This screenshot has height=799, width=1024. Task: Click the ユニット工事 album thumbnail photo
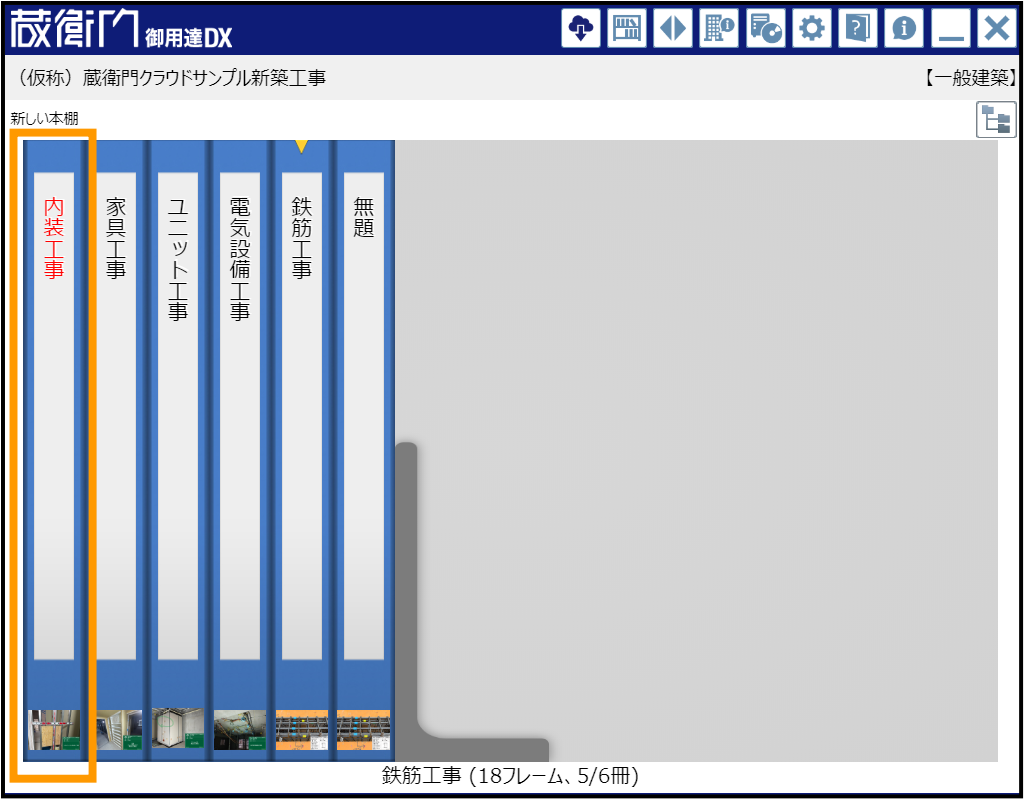(178, 730)
